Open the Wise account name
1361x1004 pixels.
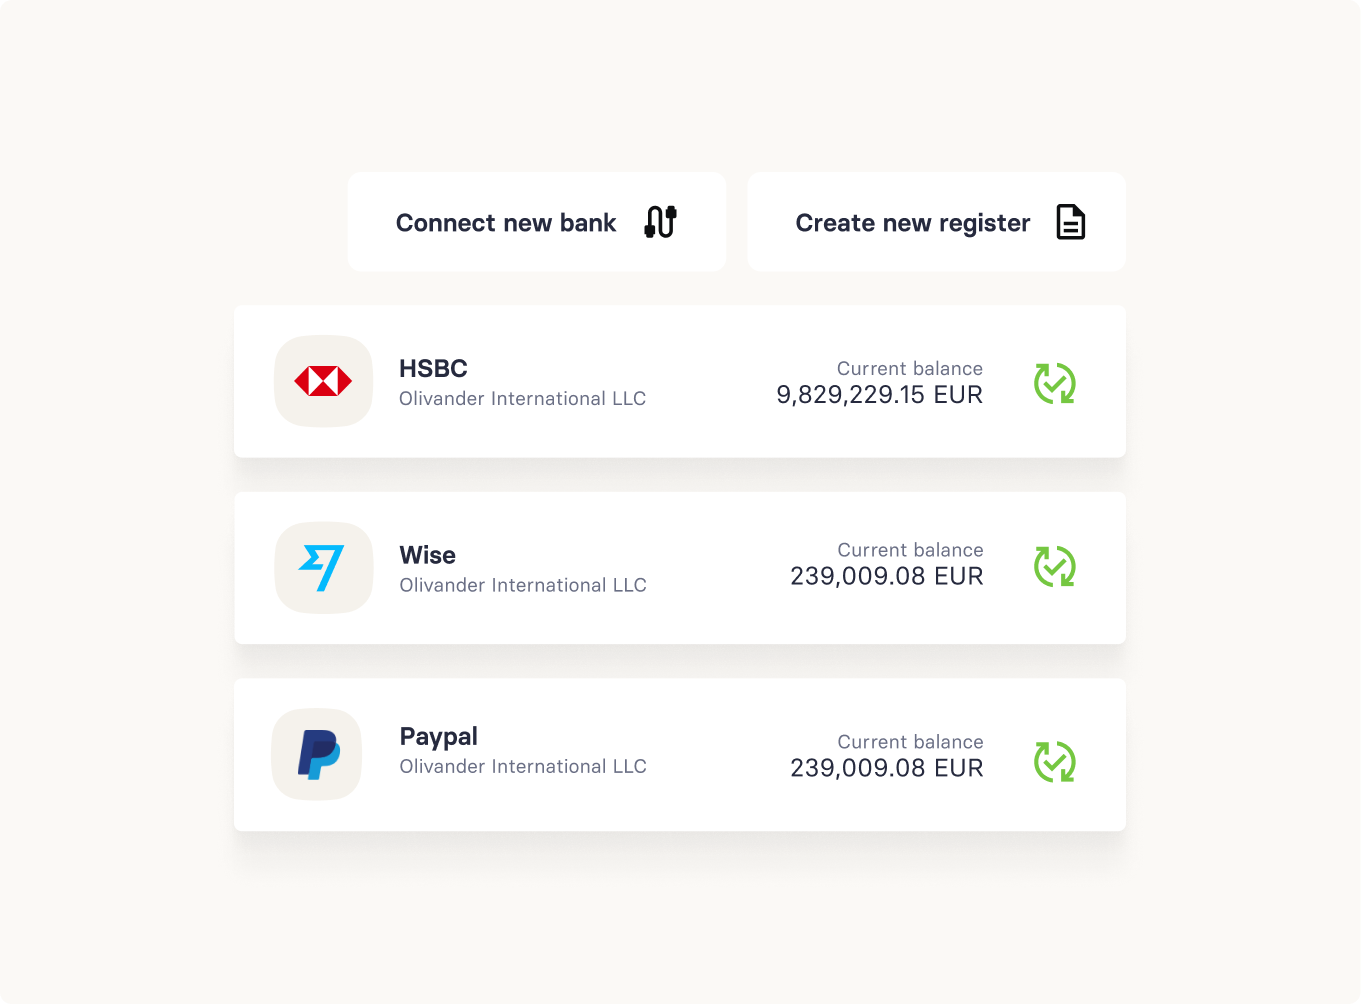pos(428,555)
